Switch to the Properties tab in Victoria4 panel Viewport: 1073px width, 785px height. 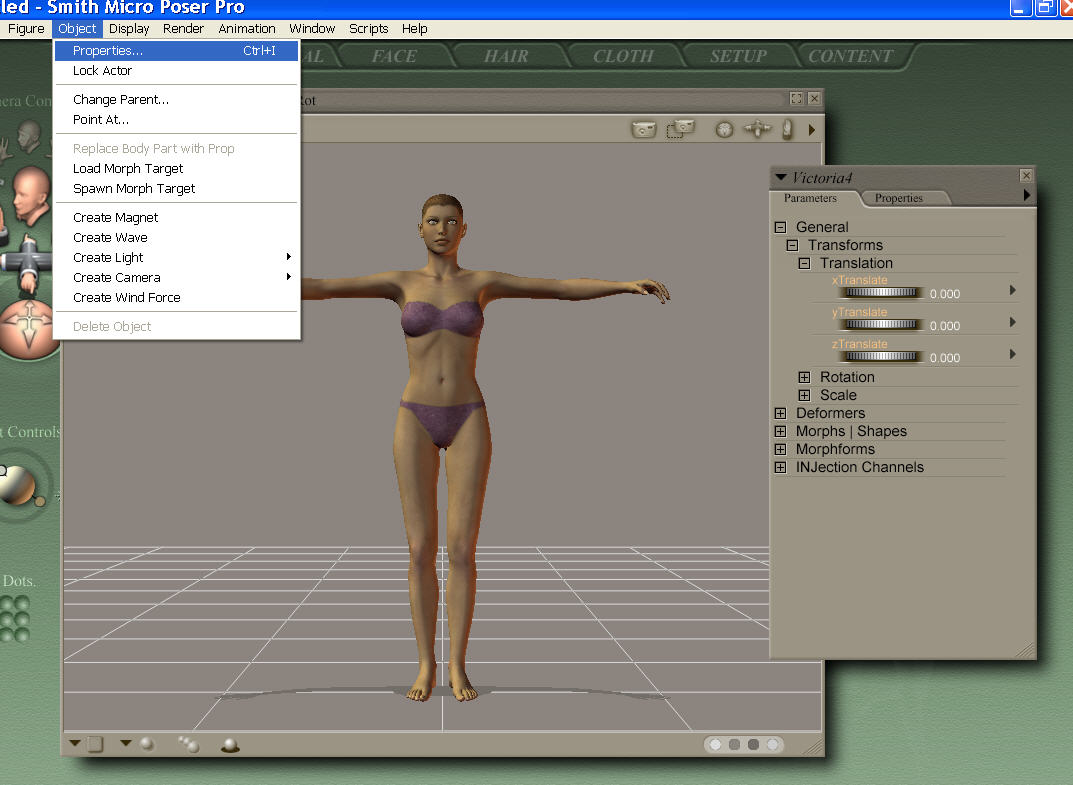point(898,198)
